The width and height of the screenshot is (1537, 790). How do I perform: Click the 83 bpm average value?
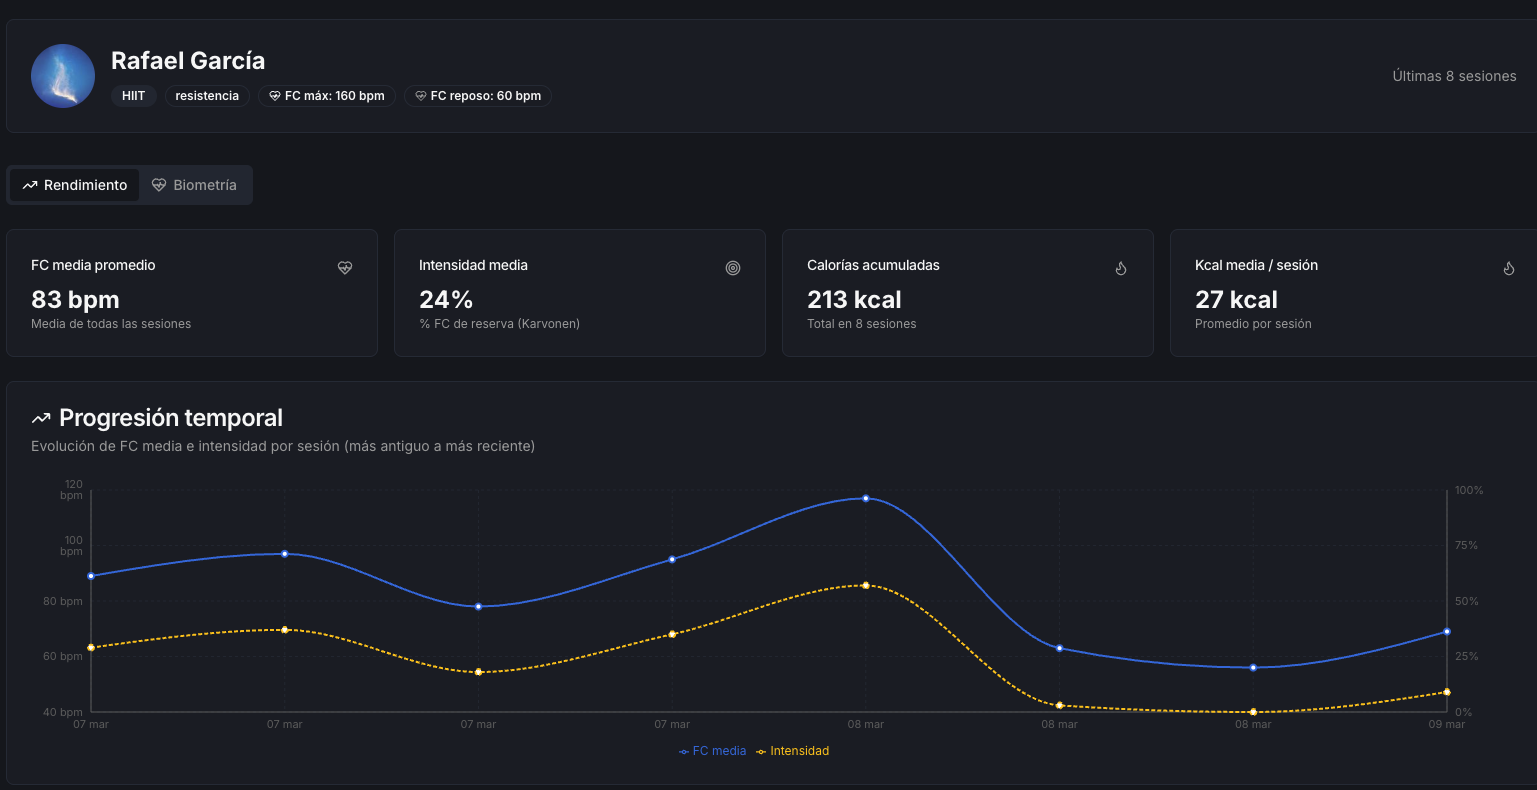click(75, 299)
